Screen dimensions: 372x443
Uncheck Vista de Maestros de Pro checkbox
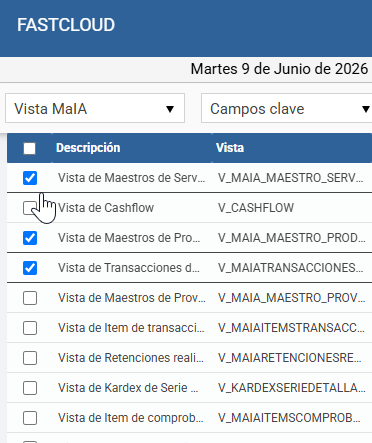30,238
